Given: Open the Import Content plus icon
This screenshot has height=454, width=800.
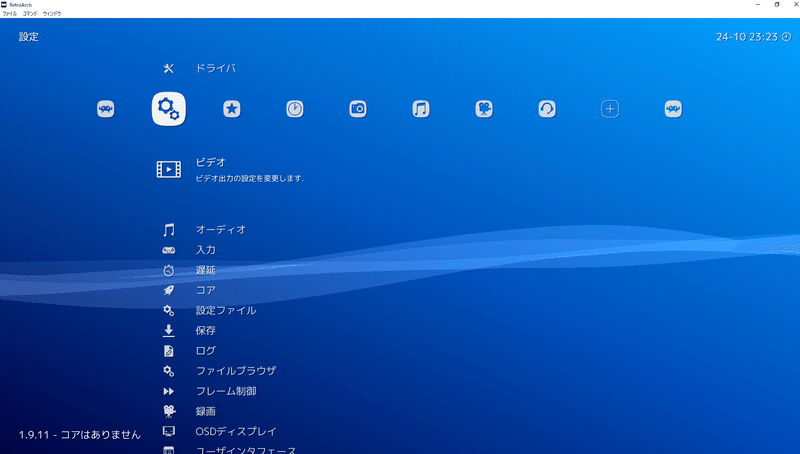Looking at the screenshot, I should pyautogui.click(x=610, y=109).
